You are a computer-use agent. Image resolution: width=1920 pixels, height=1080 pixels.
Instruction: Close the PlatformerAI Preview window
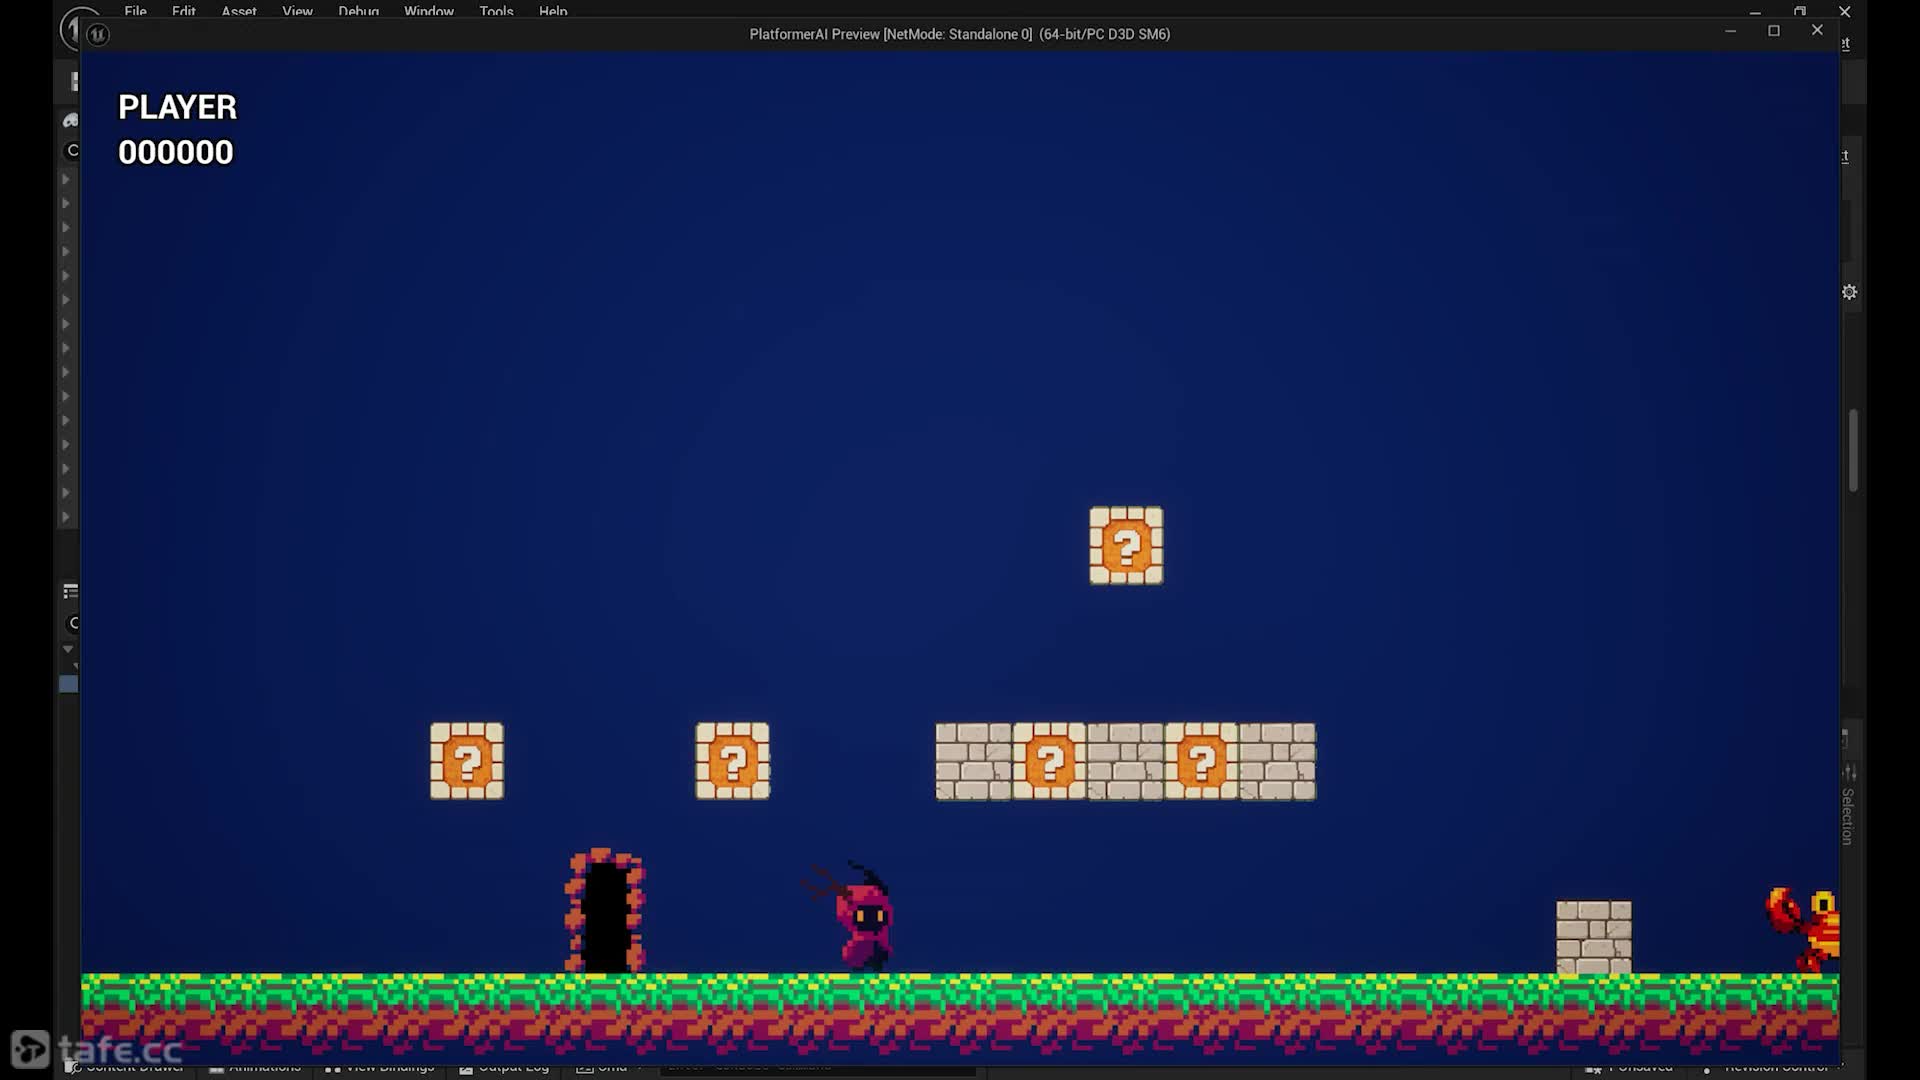click(x=1818, y=31)
